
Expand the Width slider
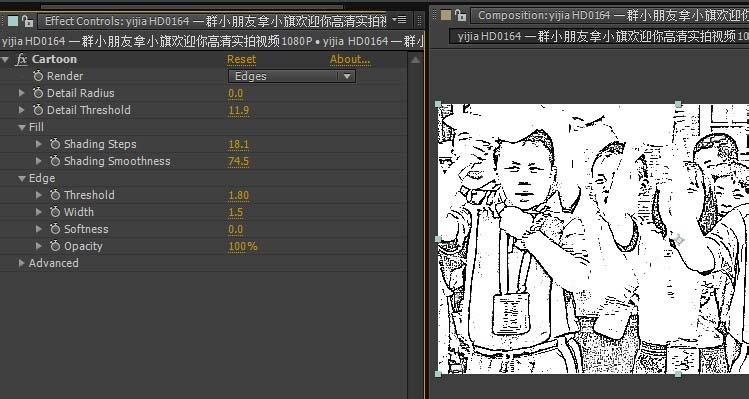[39, 212]
